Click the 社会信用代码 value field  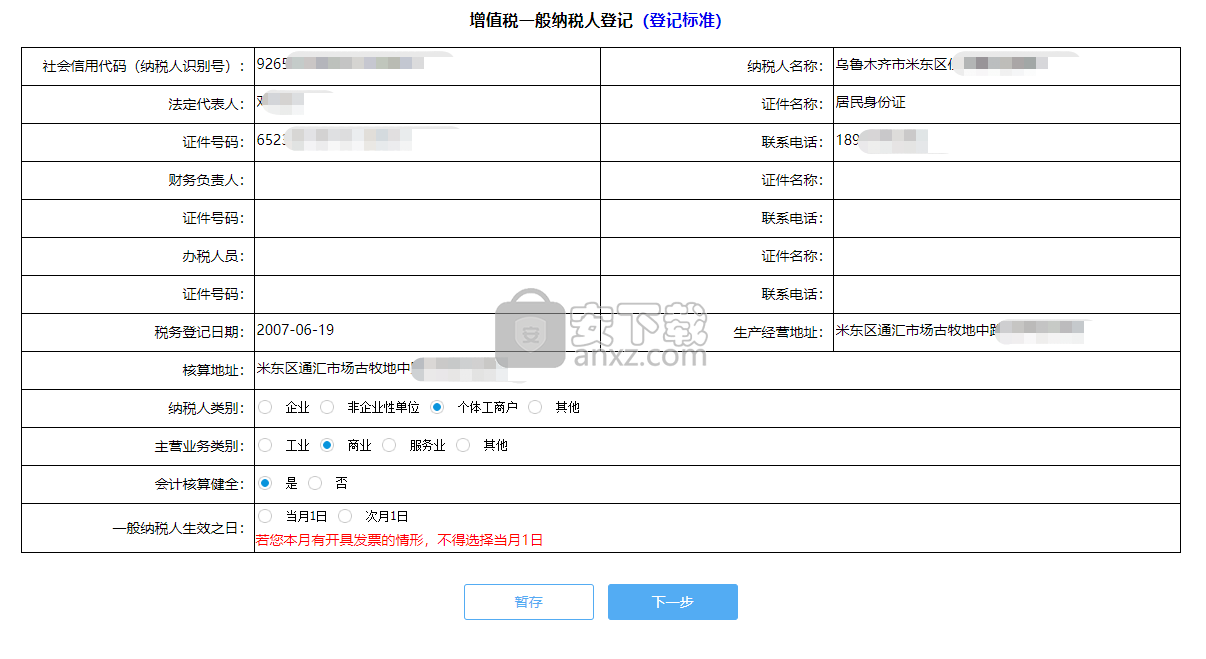tap(427, 67)
